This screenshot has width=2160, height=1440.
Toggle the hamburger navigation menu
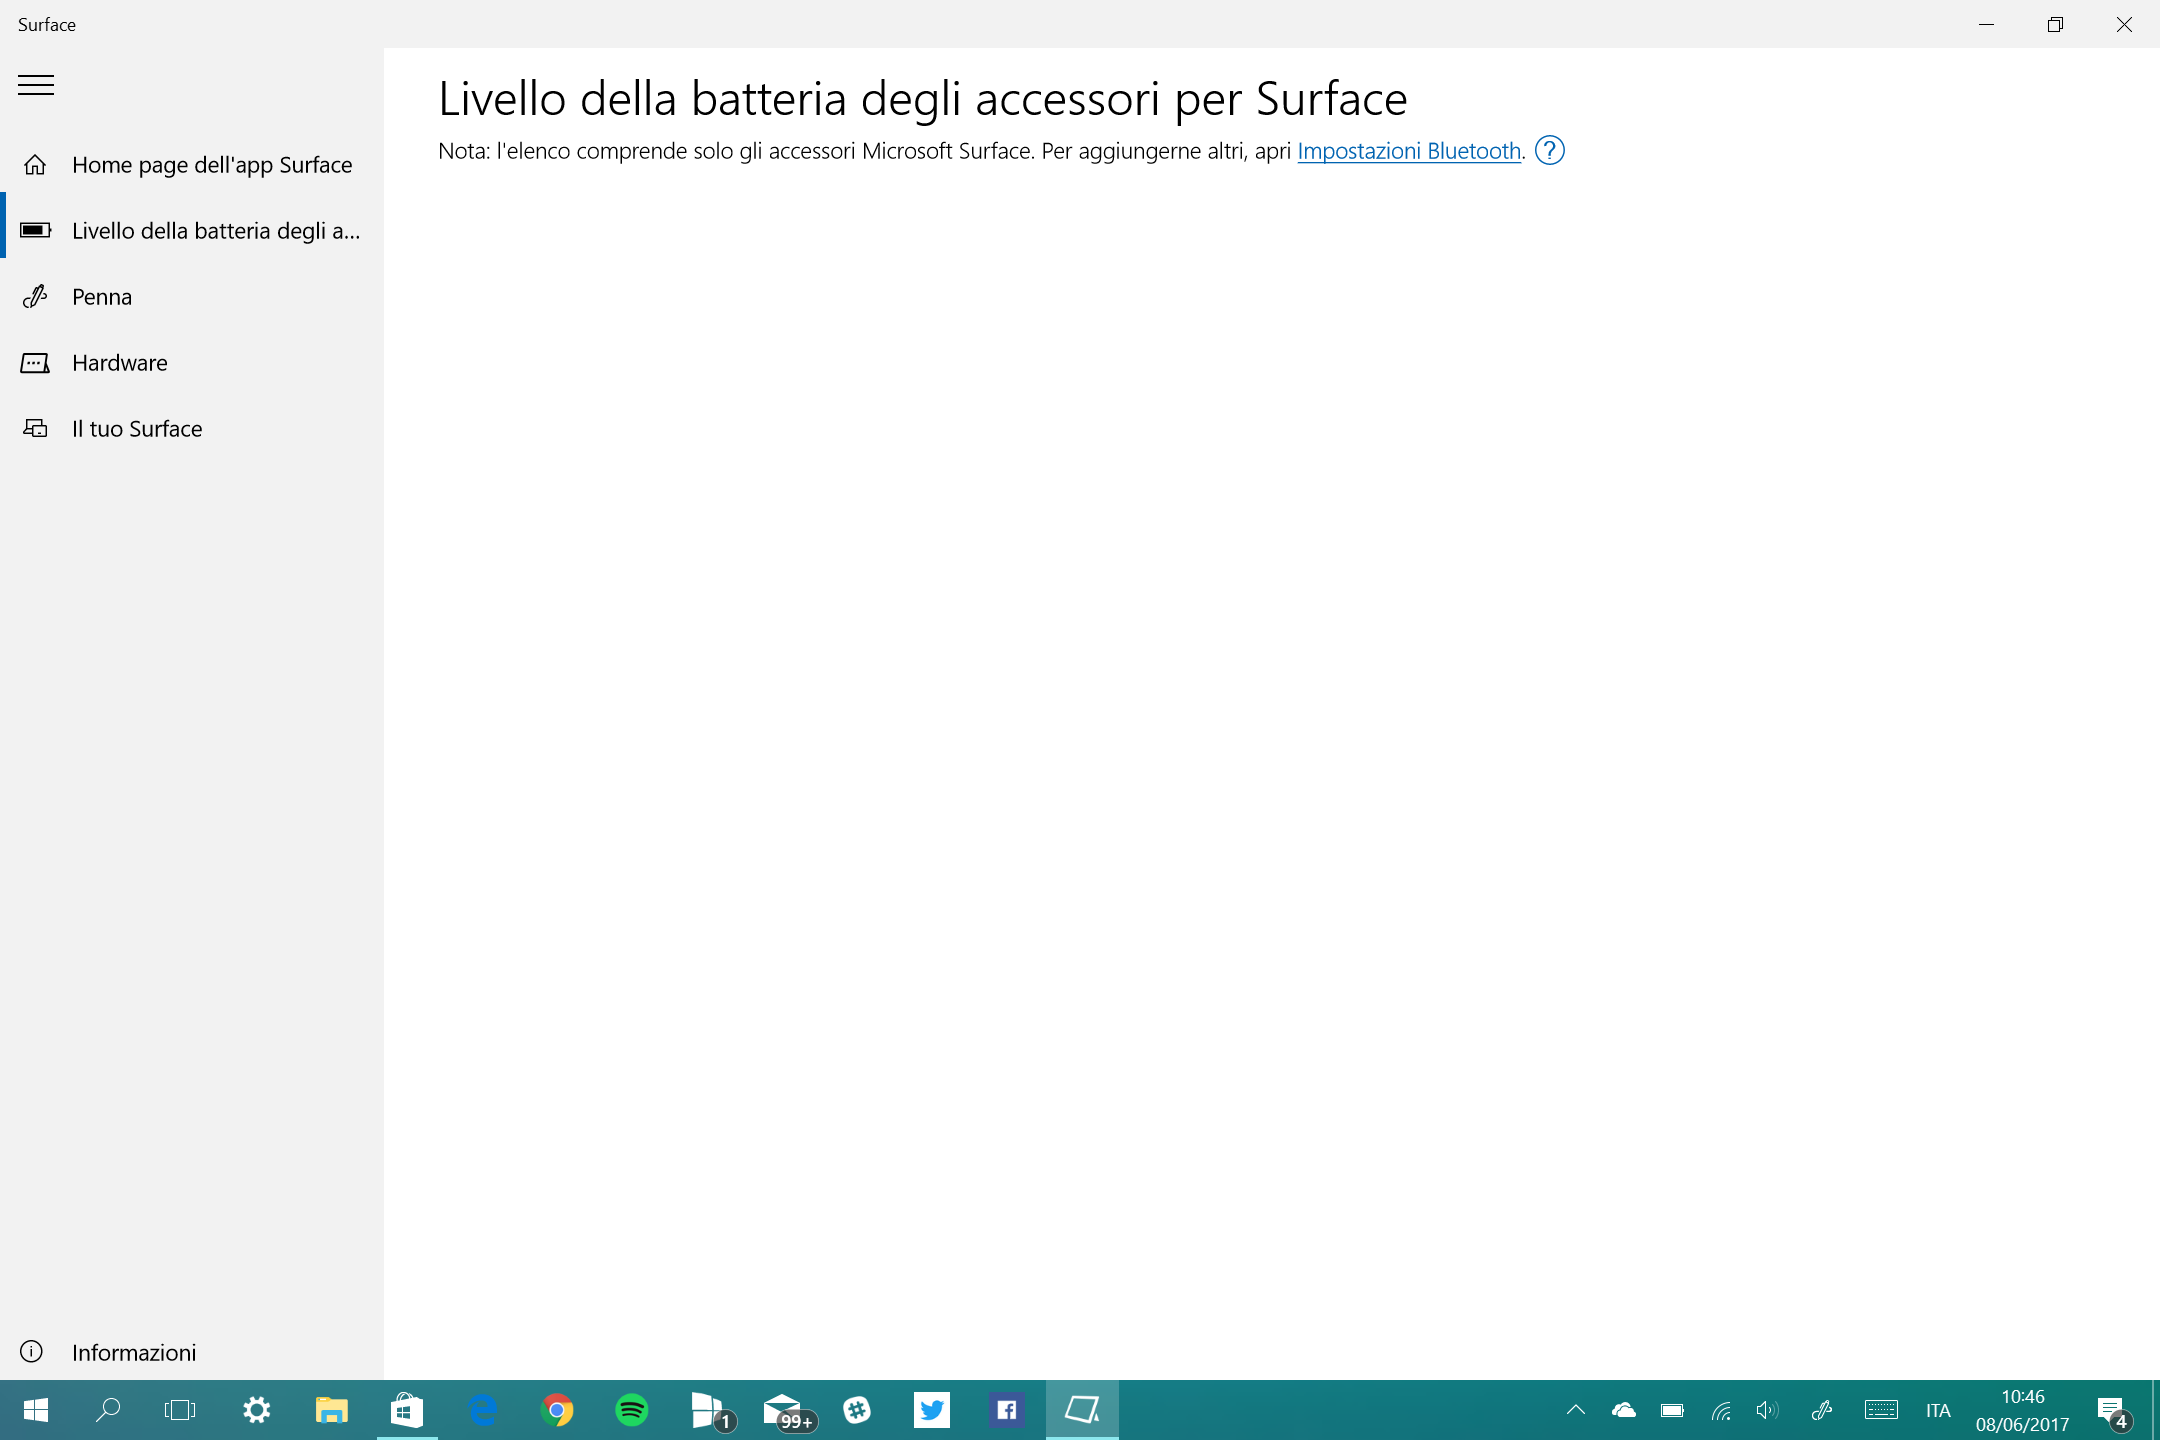pyautogui.click(x=36, y=86)
